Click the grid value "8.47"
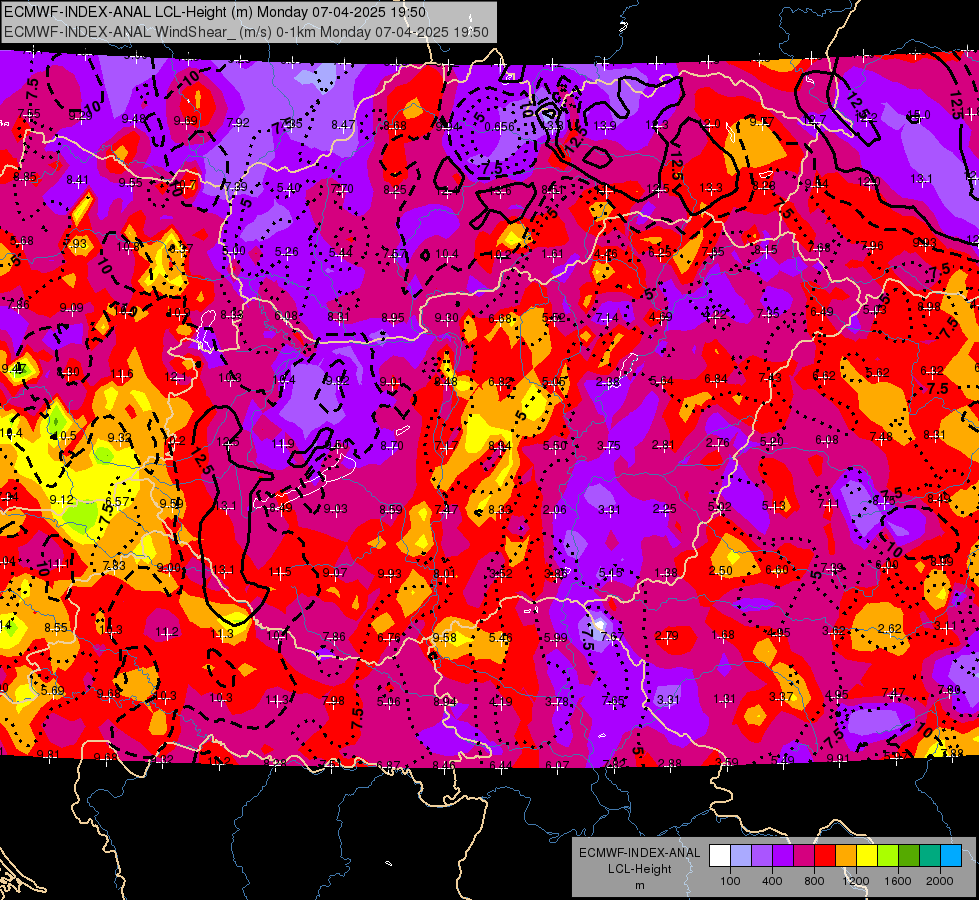Viewport: 979px width, 900px height. (343, 125)
